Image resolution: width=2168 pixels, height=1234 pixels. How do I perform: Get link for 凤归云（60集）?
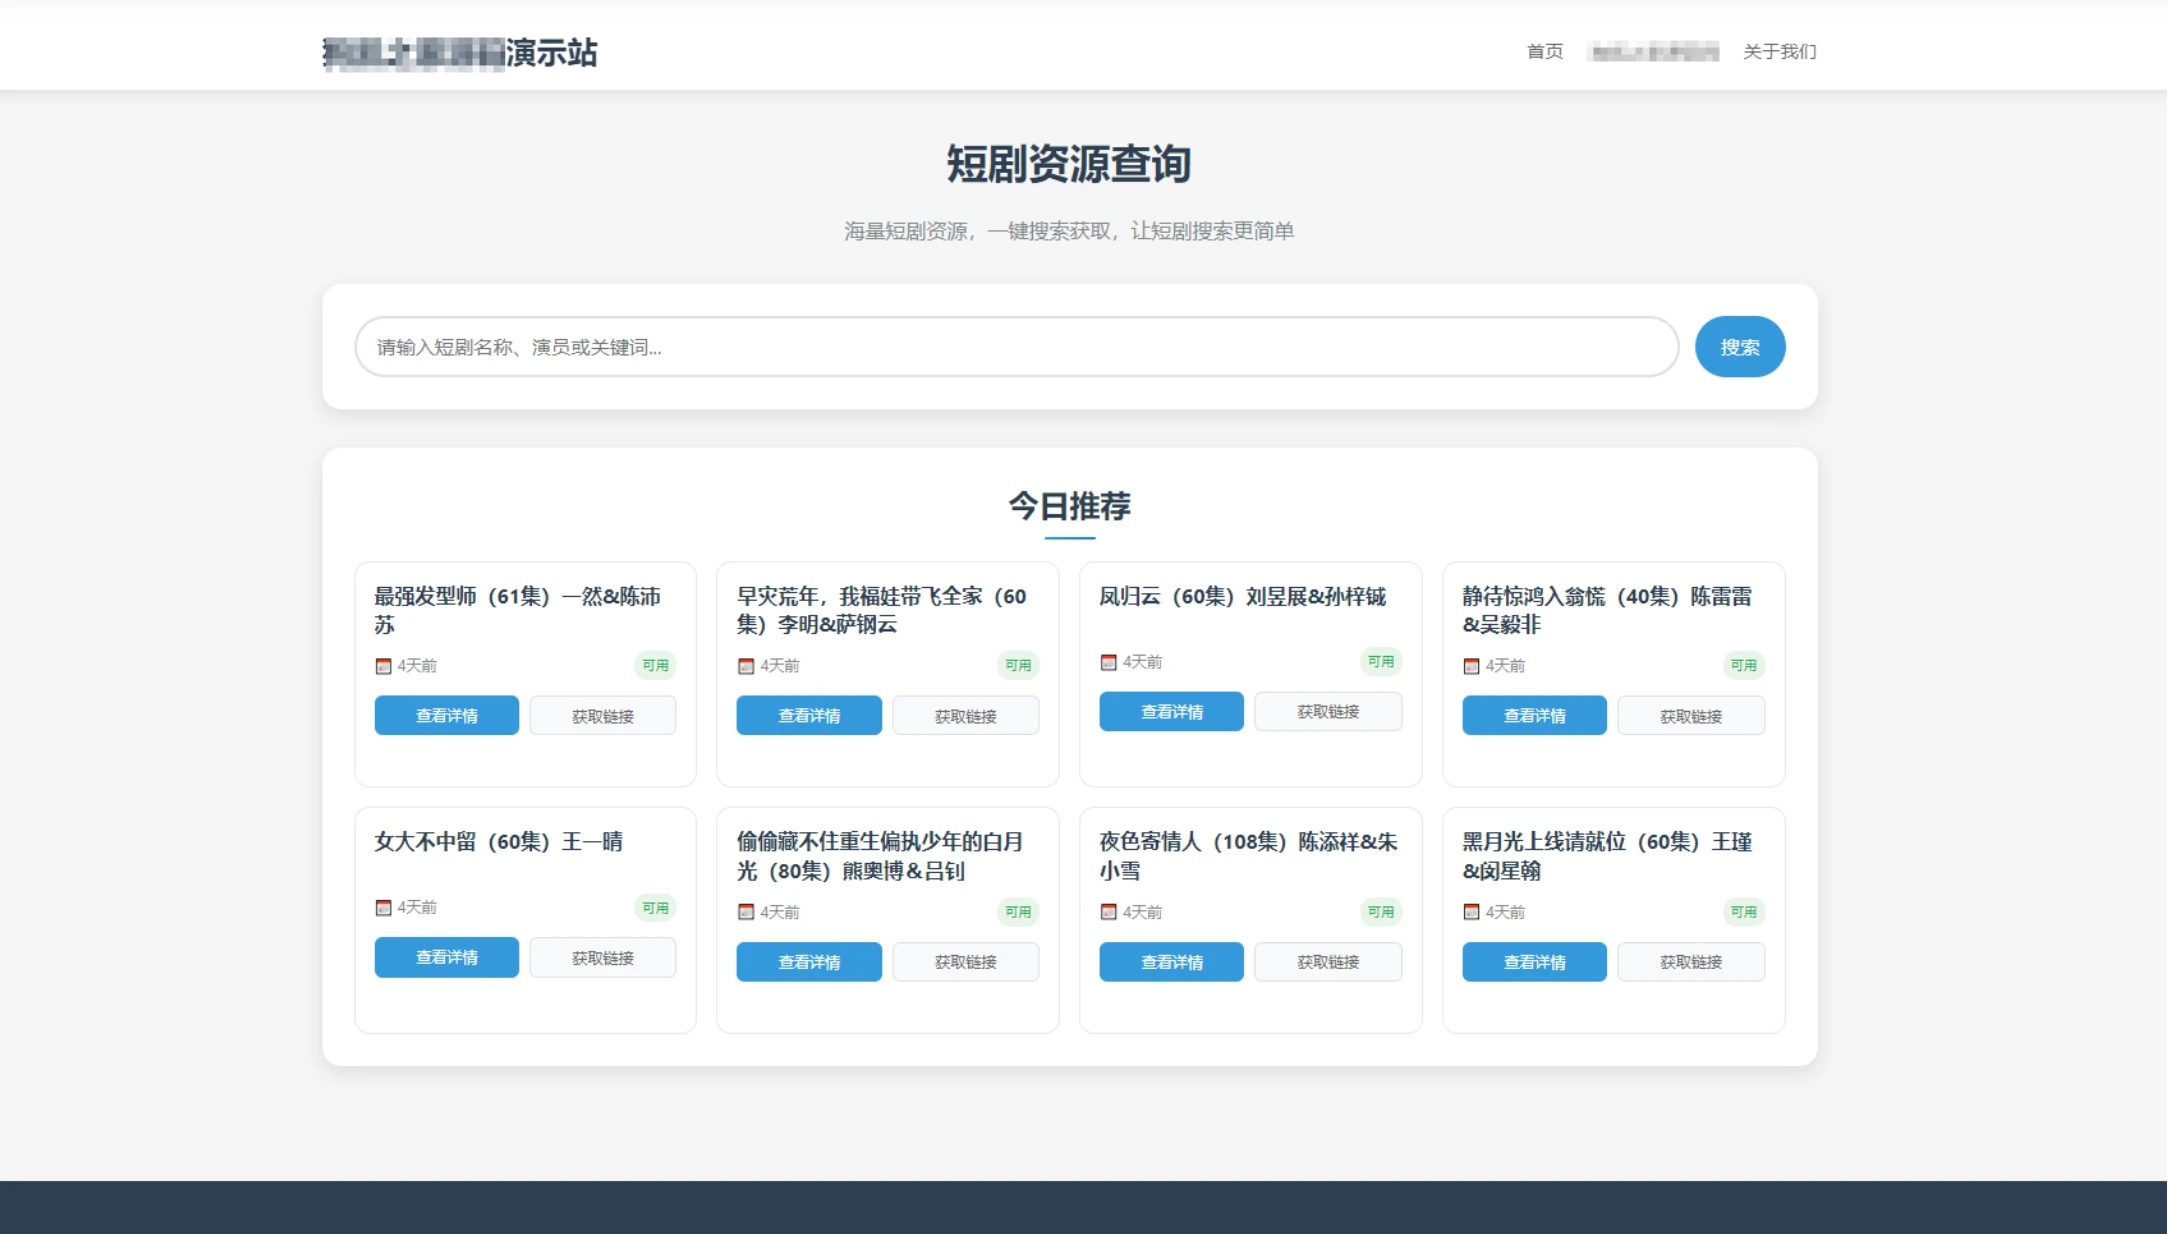[1328, 712]
